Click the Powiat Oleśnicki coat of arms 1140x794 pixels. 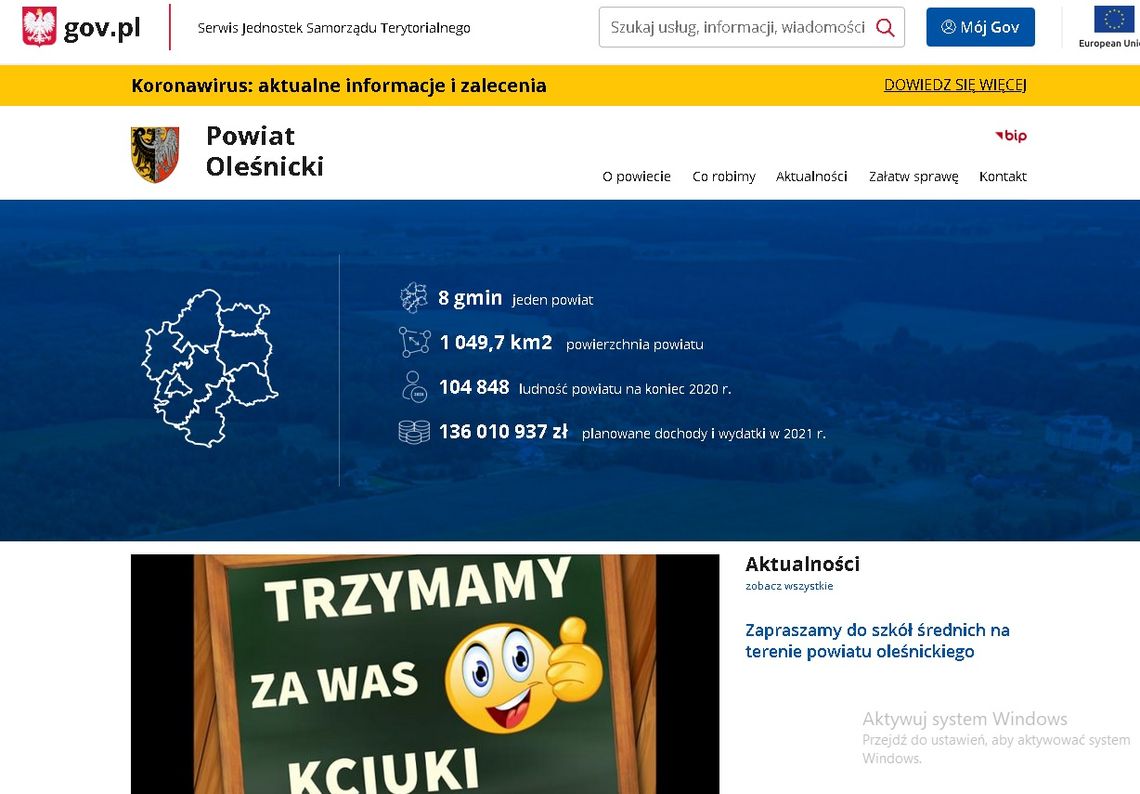click(155, 154)
